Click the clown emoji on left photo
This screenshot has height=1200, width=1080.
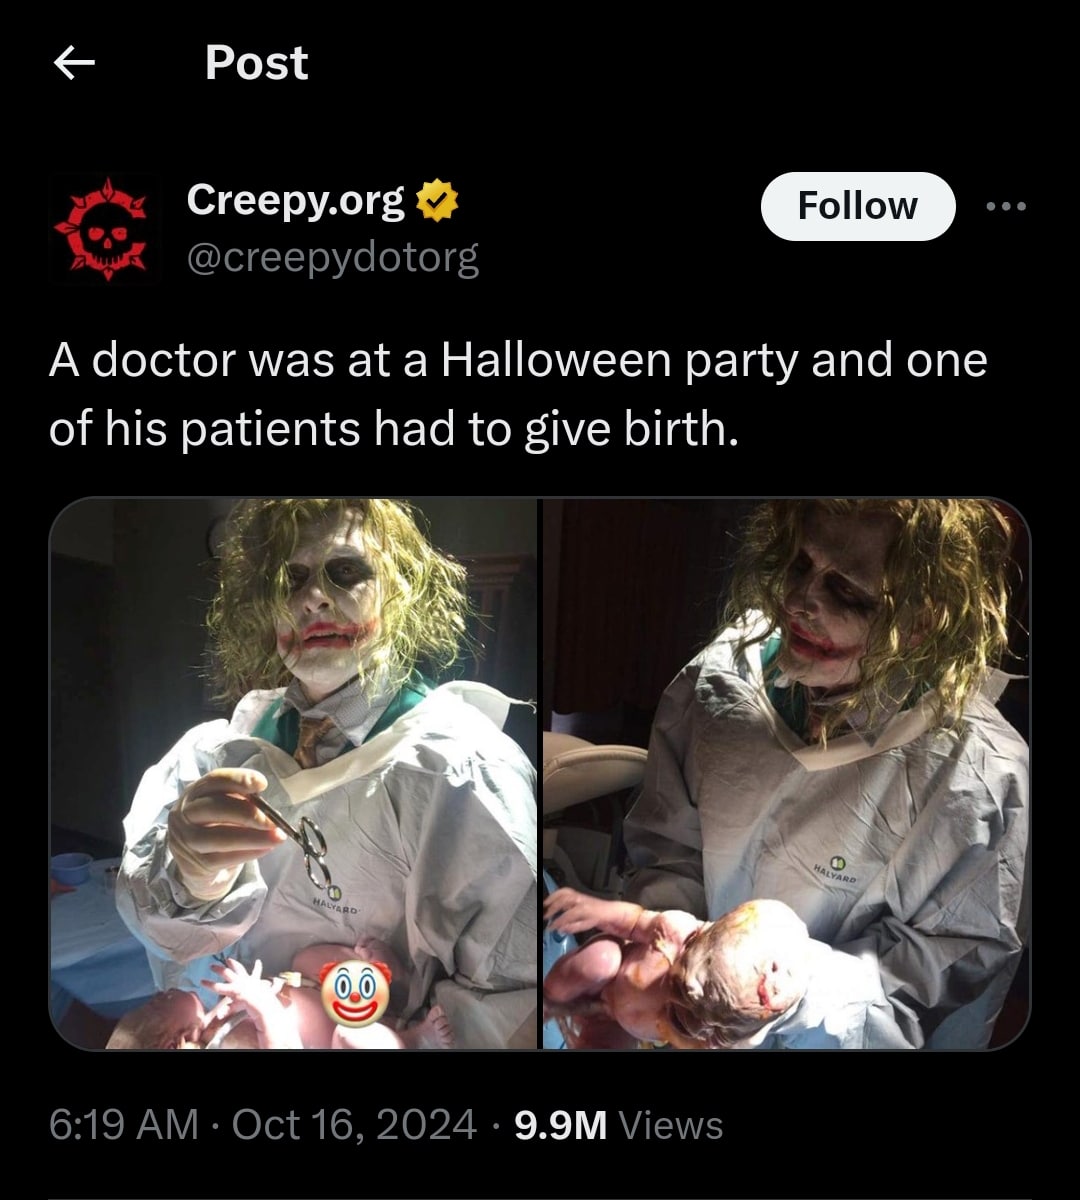tap(355, 993)
